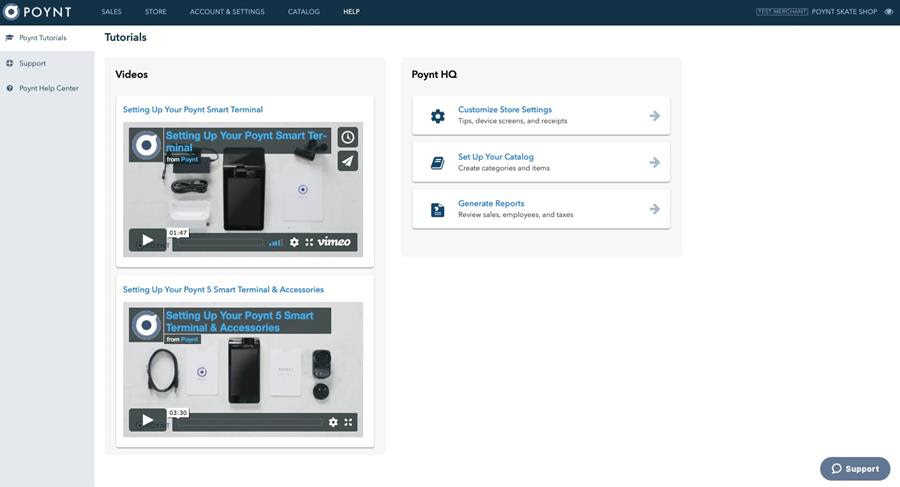
Task: Open Generate Reports card
Action: pos(541,209)
